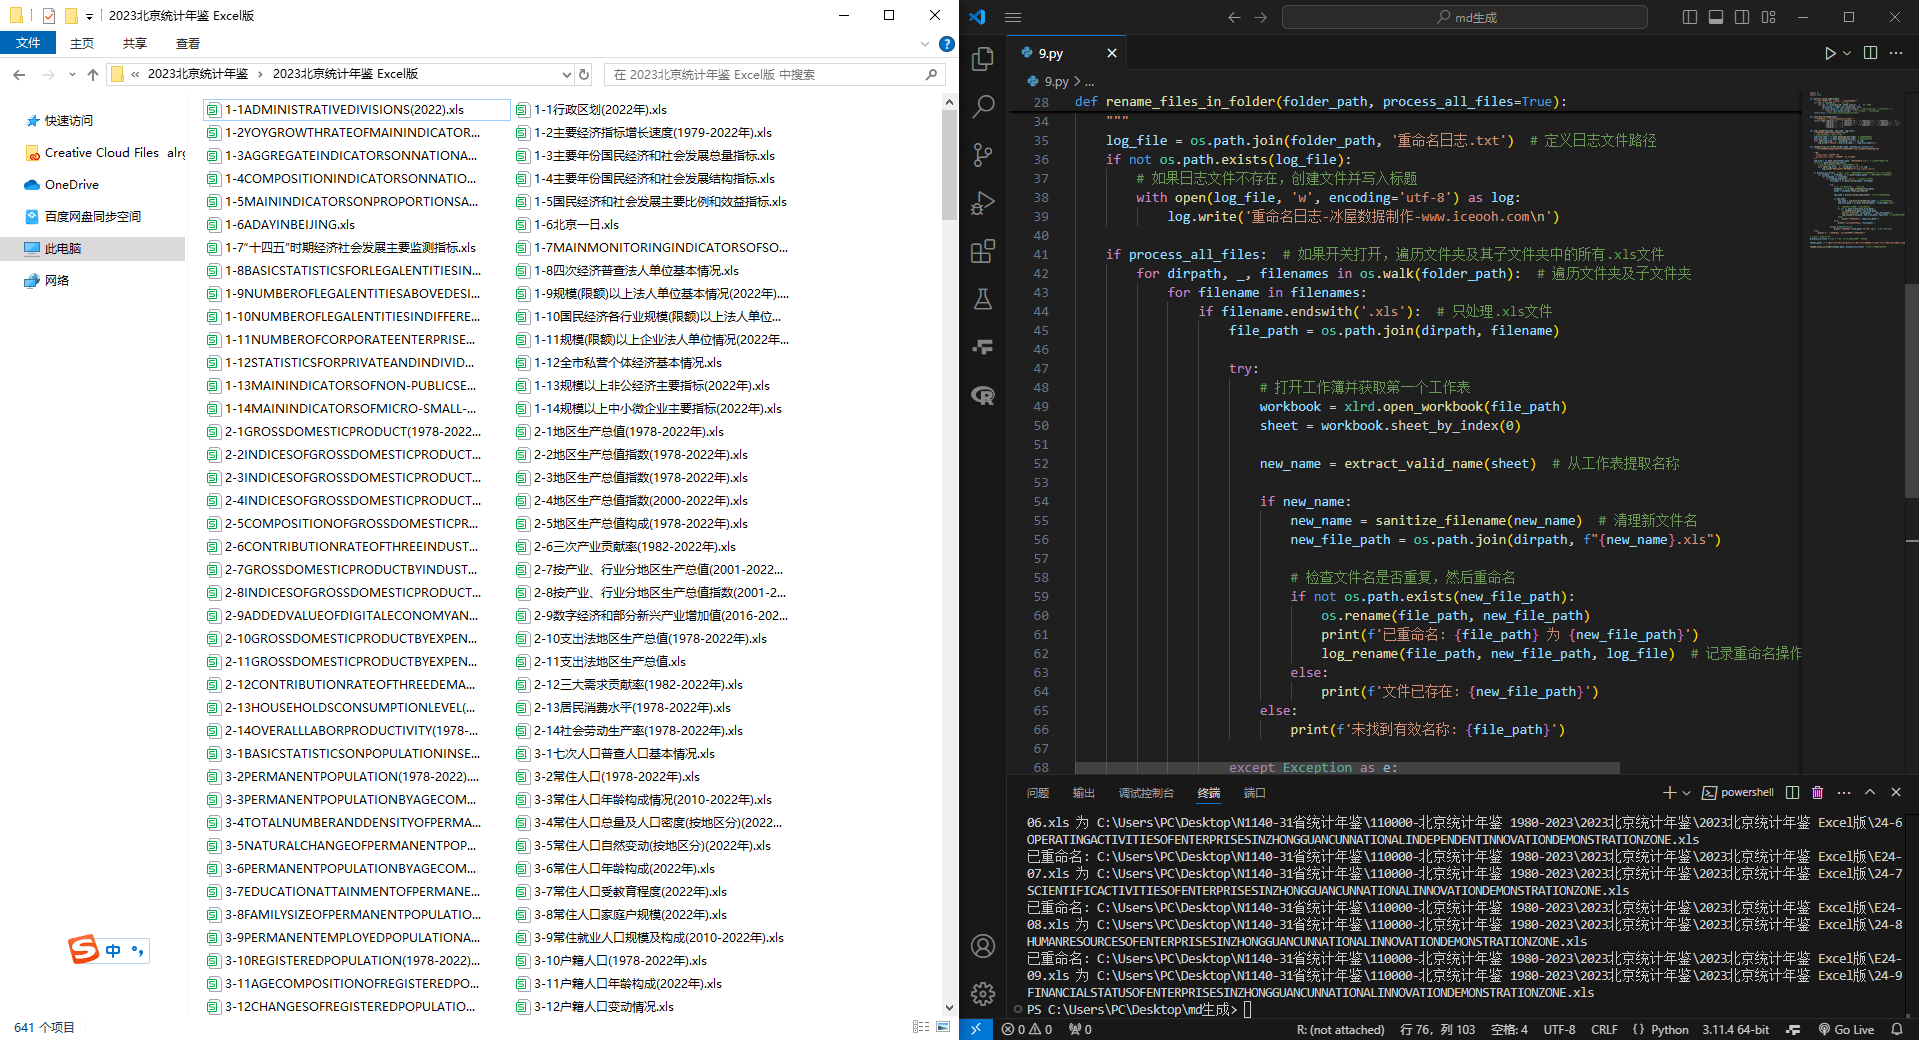Switch File Explorer to large icons view
The height and width of the screenshot is (1040, 1919).
click(x=943, y=1027)
